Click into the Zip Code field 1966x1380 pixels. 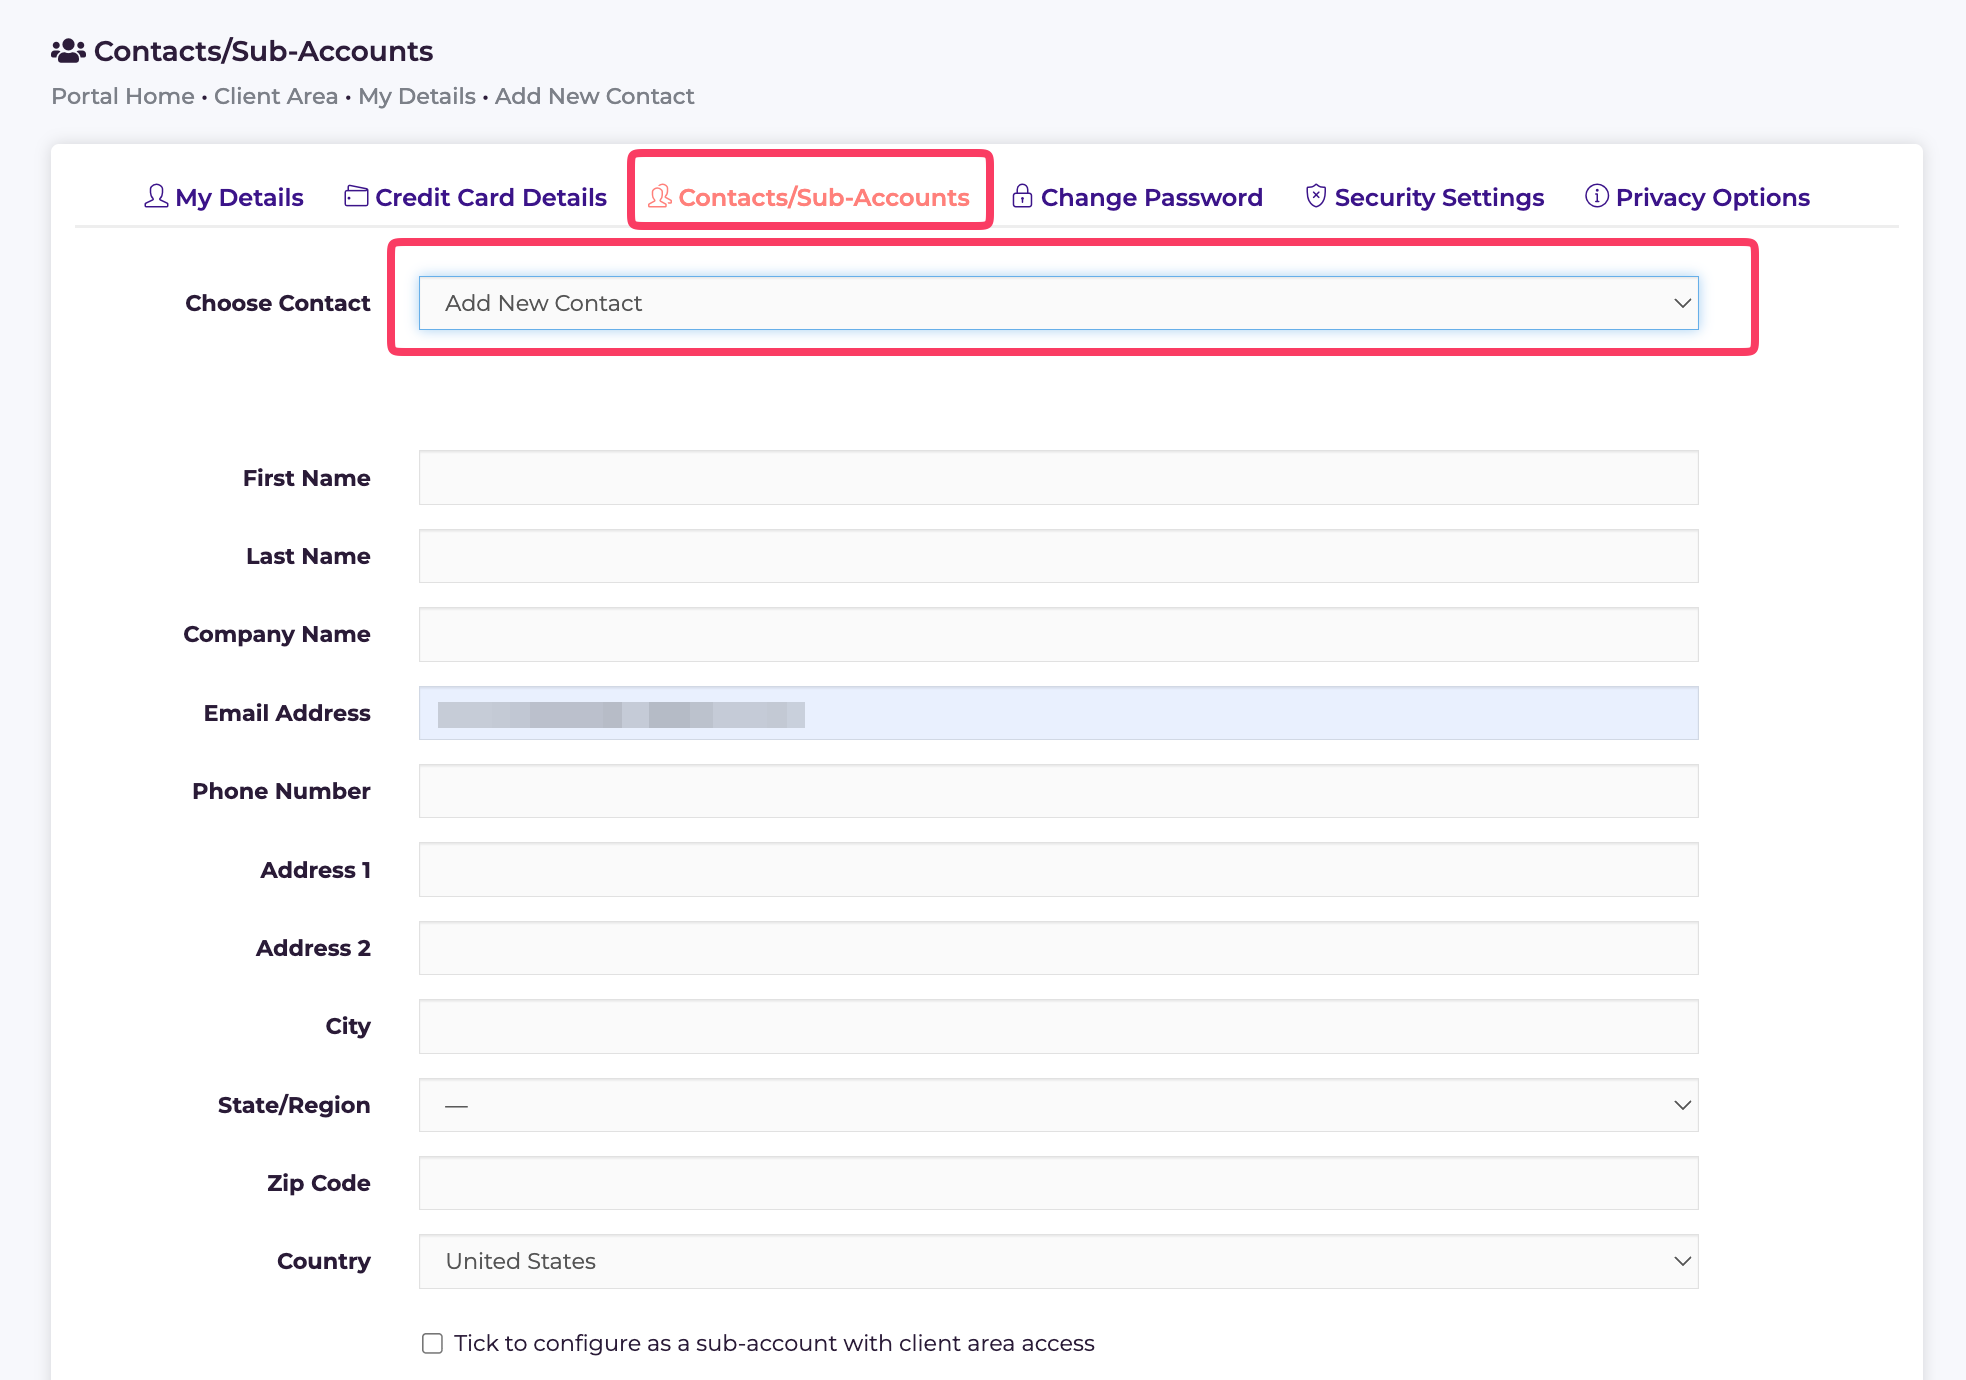1058,1183
